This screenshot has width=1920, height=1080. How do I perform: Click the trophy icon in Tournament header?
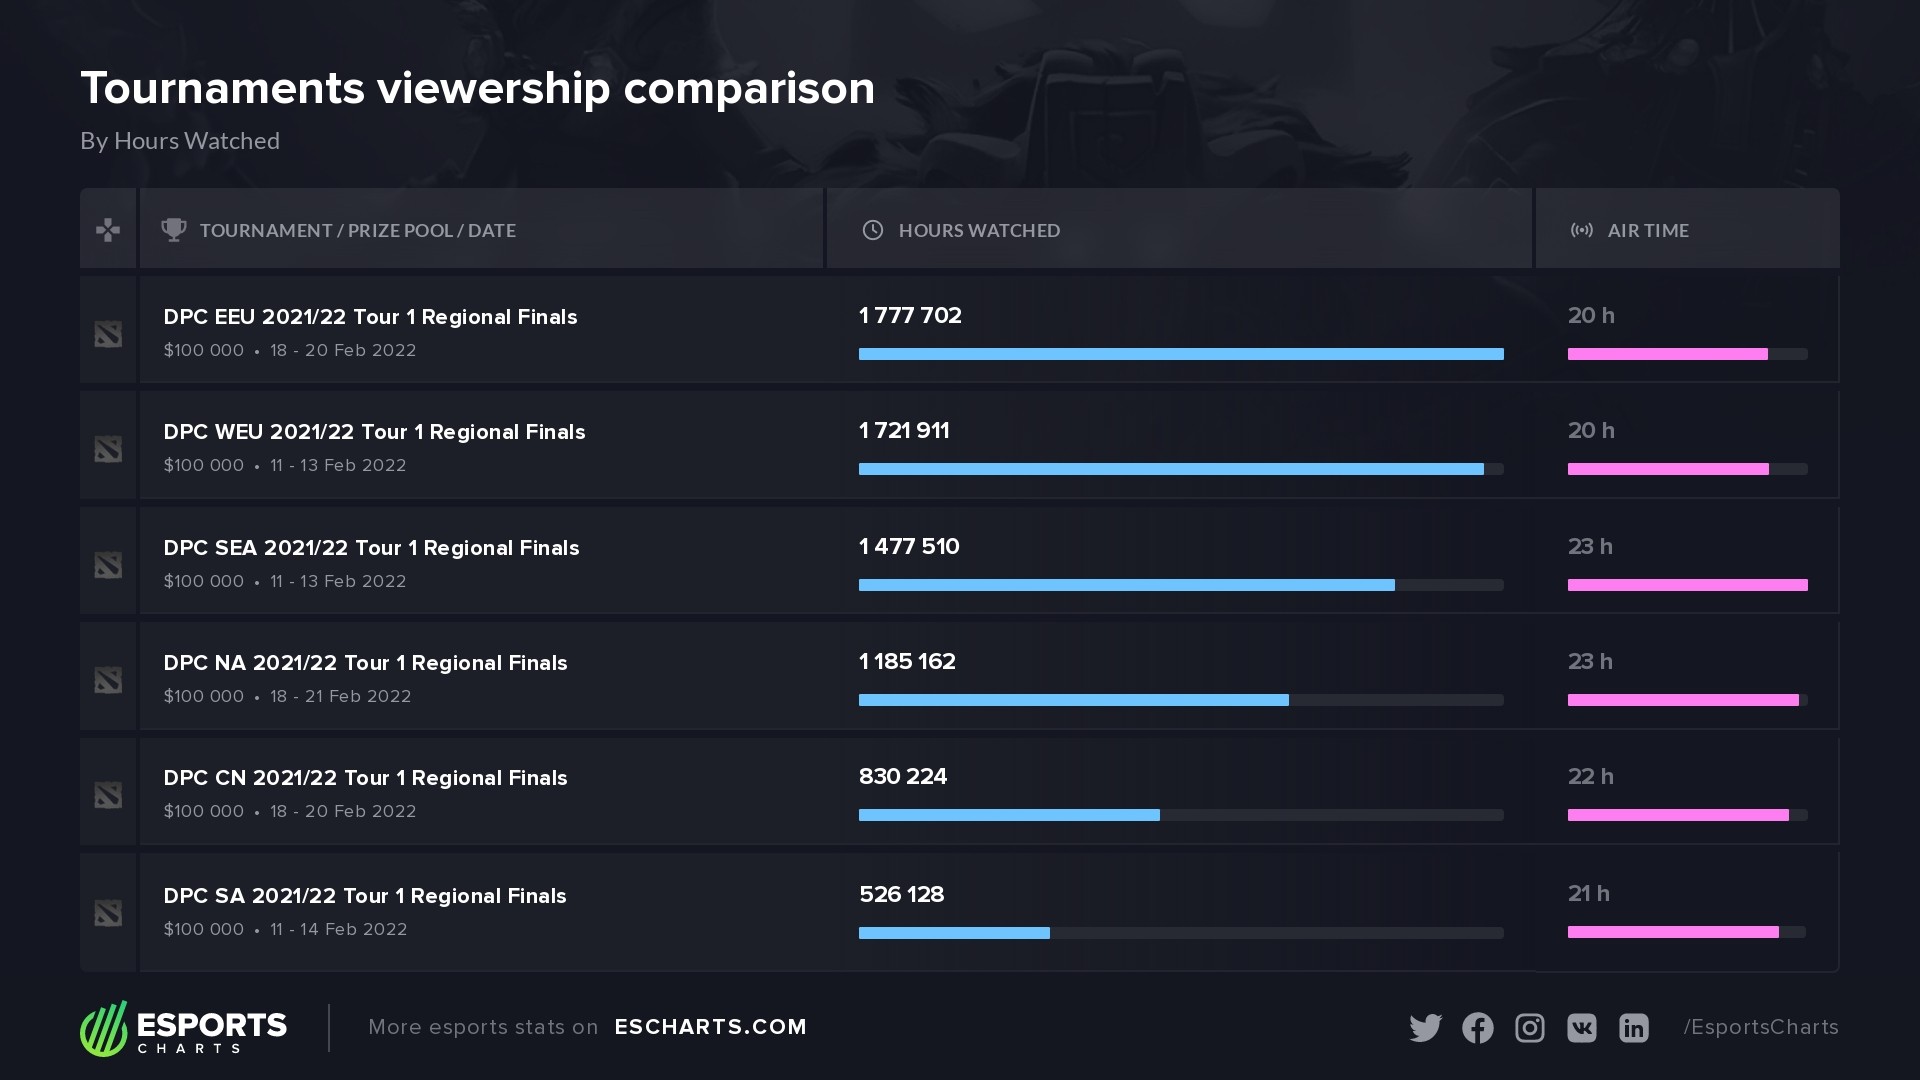(174, 230)
